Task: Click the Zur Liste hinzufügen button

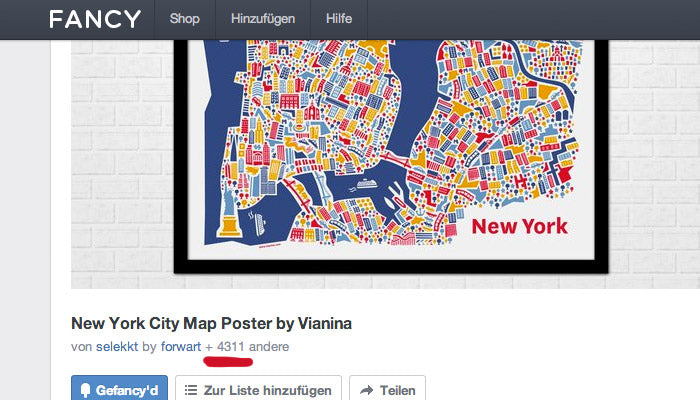Action: pos(258,388)
